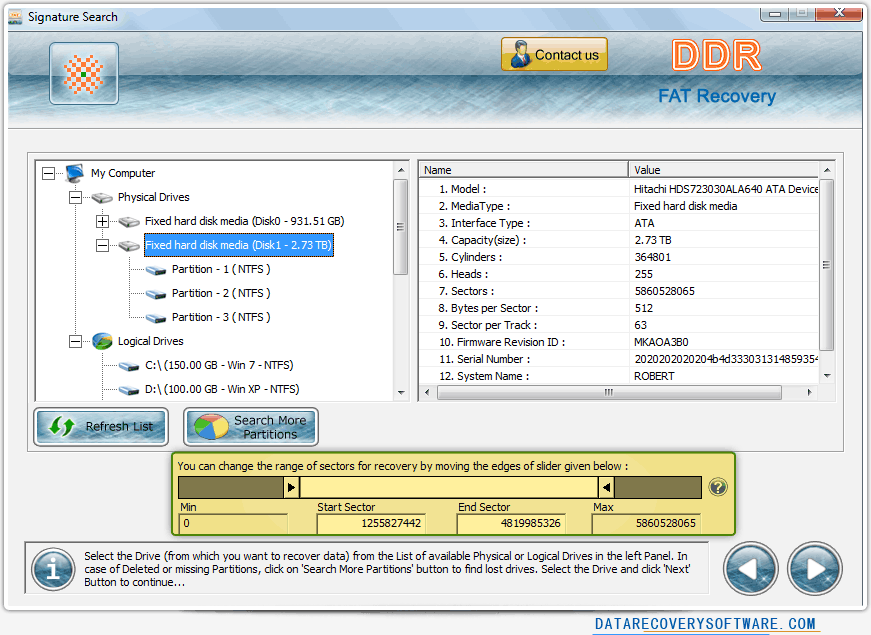Viewport: 871px width, 635px height.
Task: Collapse the Logical Drives node
Action: click(x=74, y=341)
